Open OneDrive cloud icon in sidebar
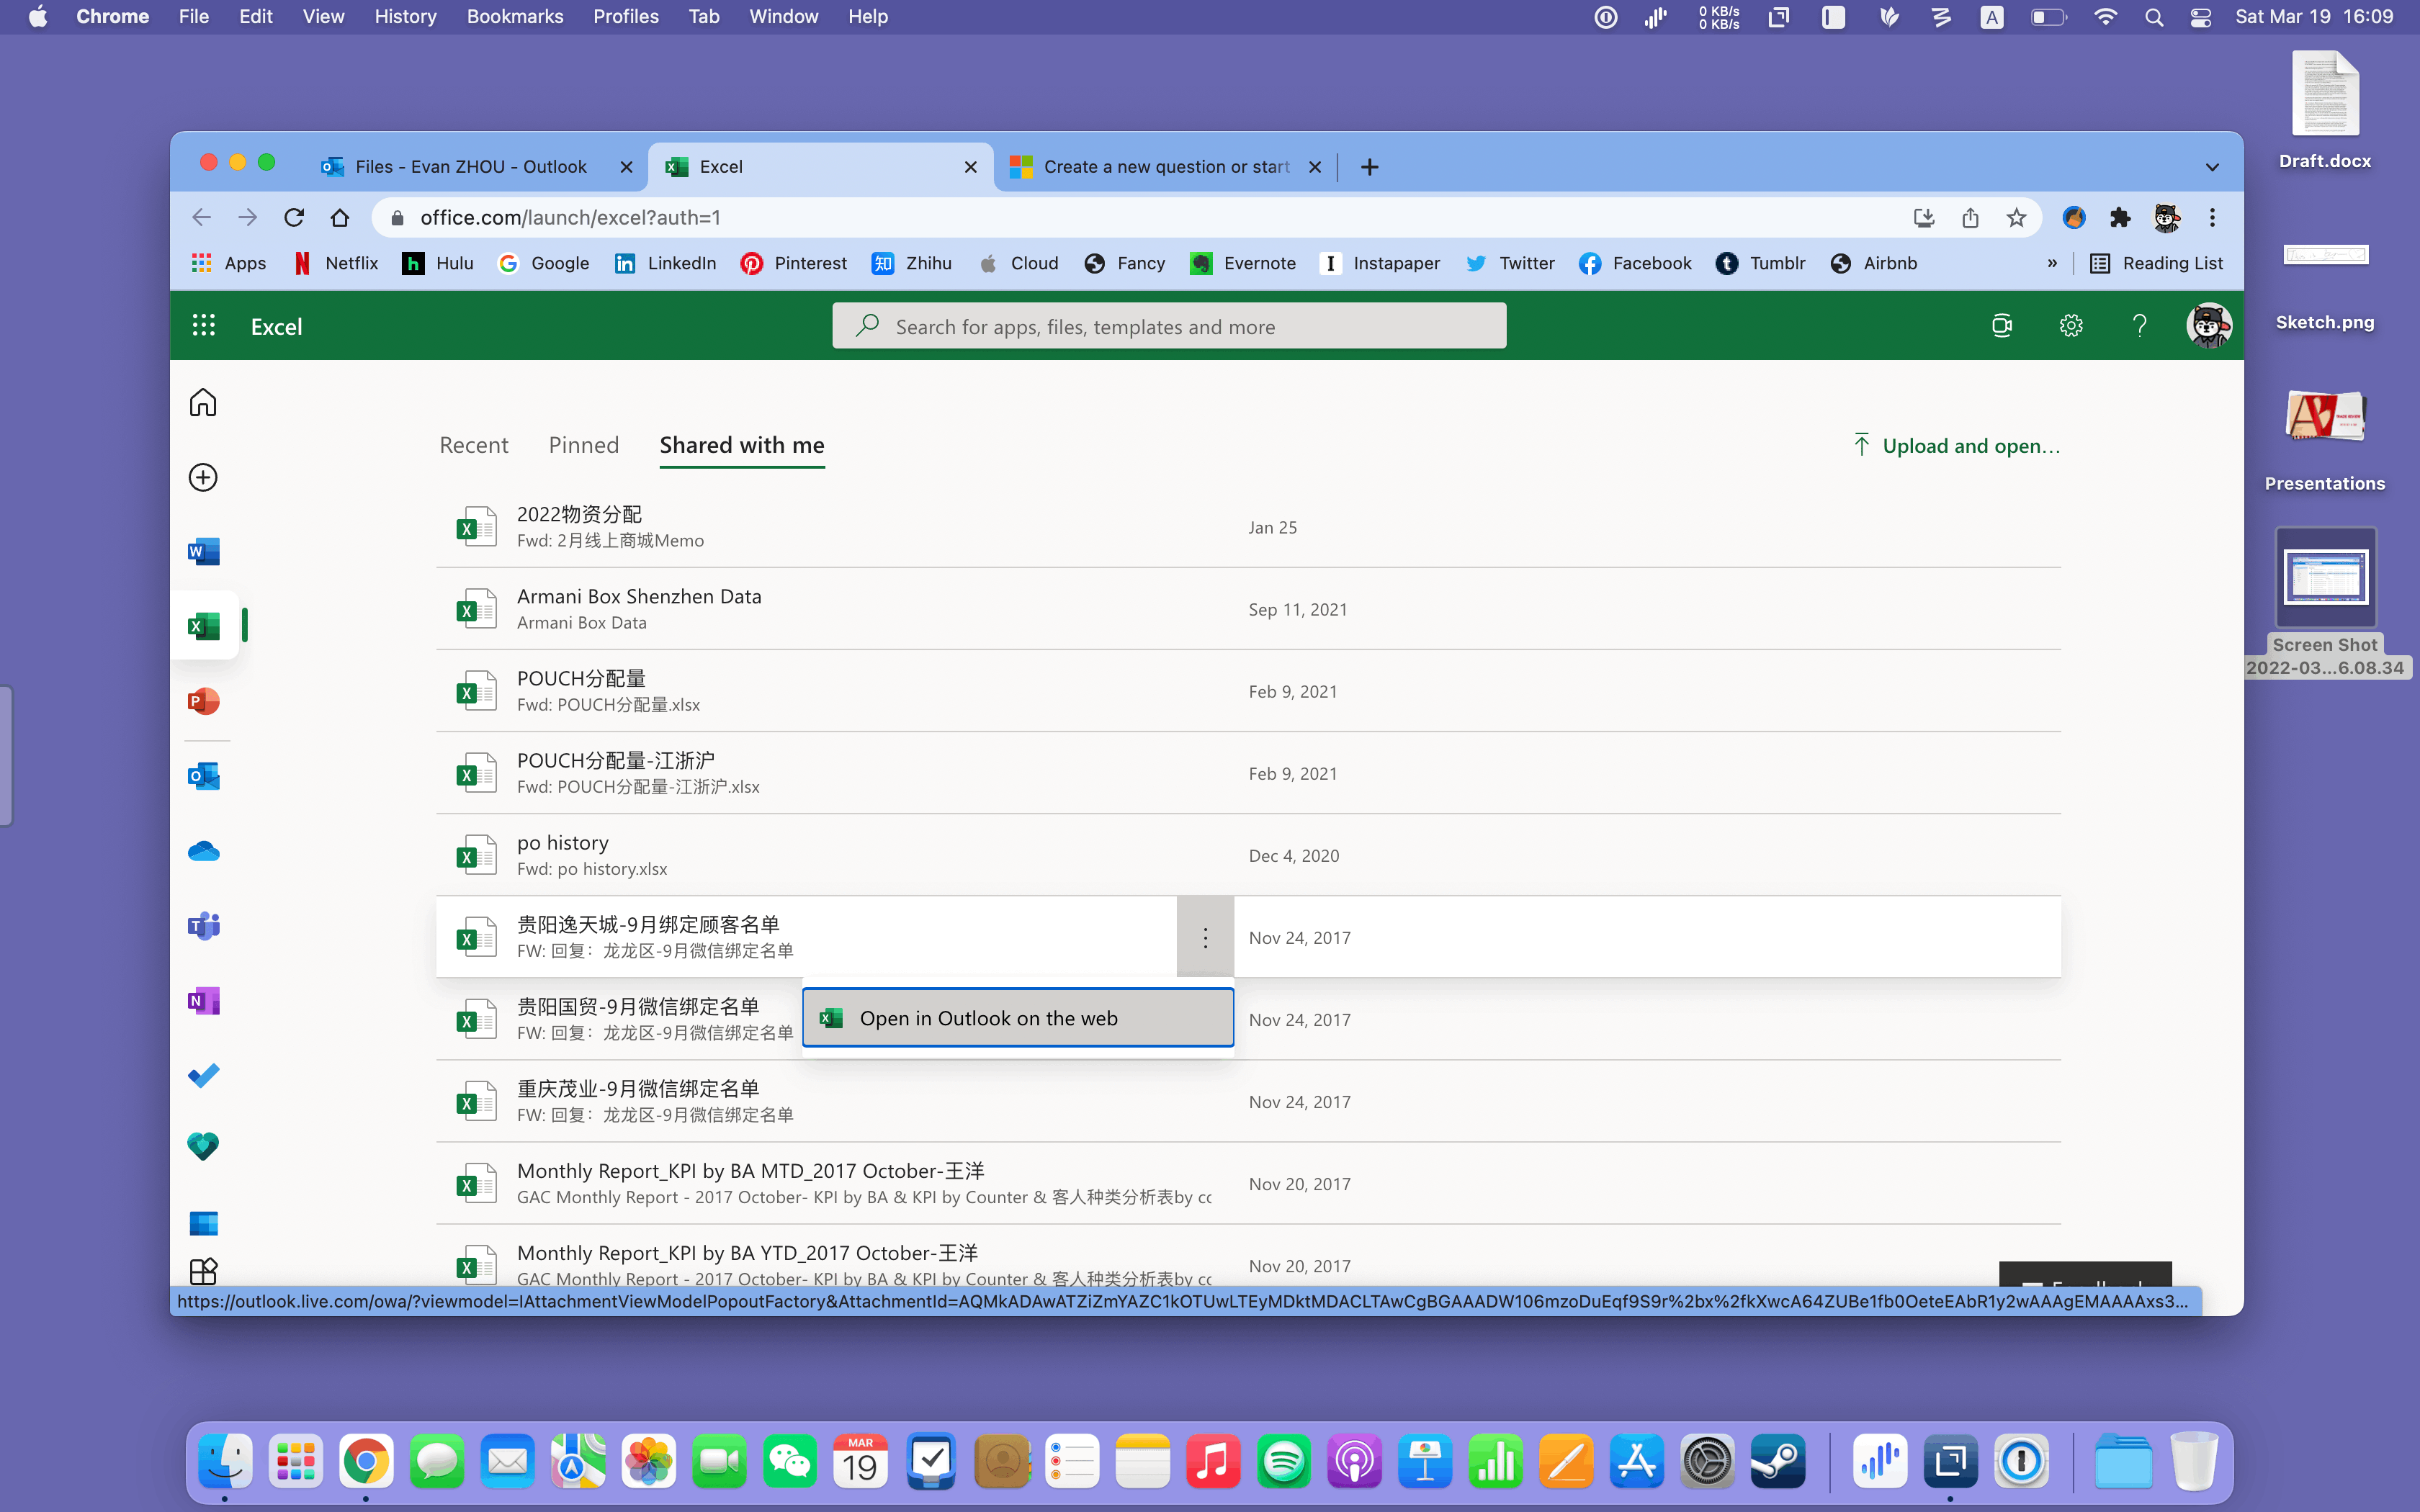The height and width of the screenshot is (1512, 2420). click(x=203, y=851)
